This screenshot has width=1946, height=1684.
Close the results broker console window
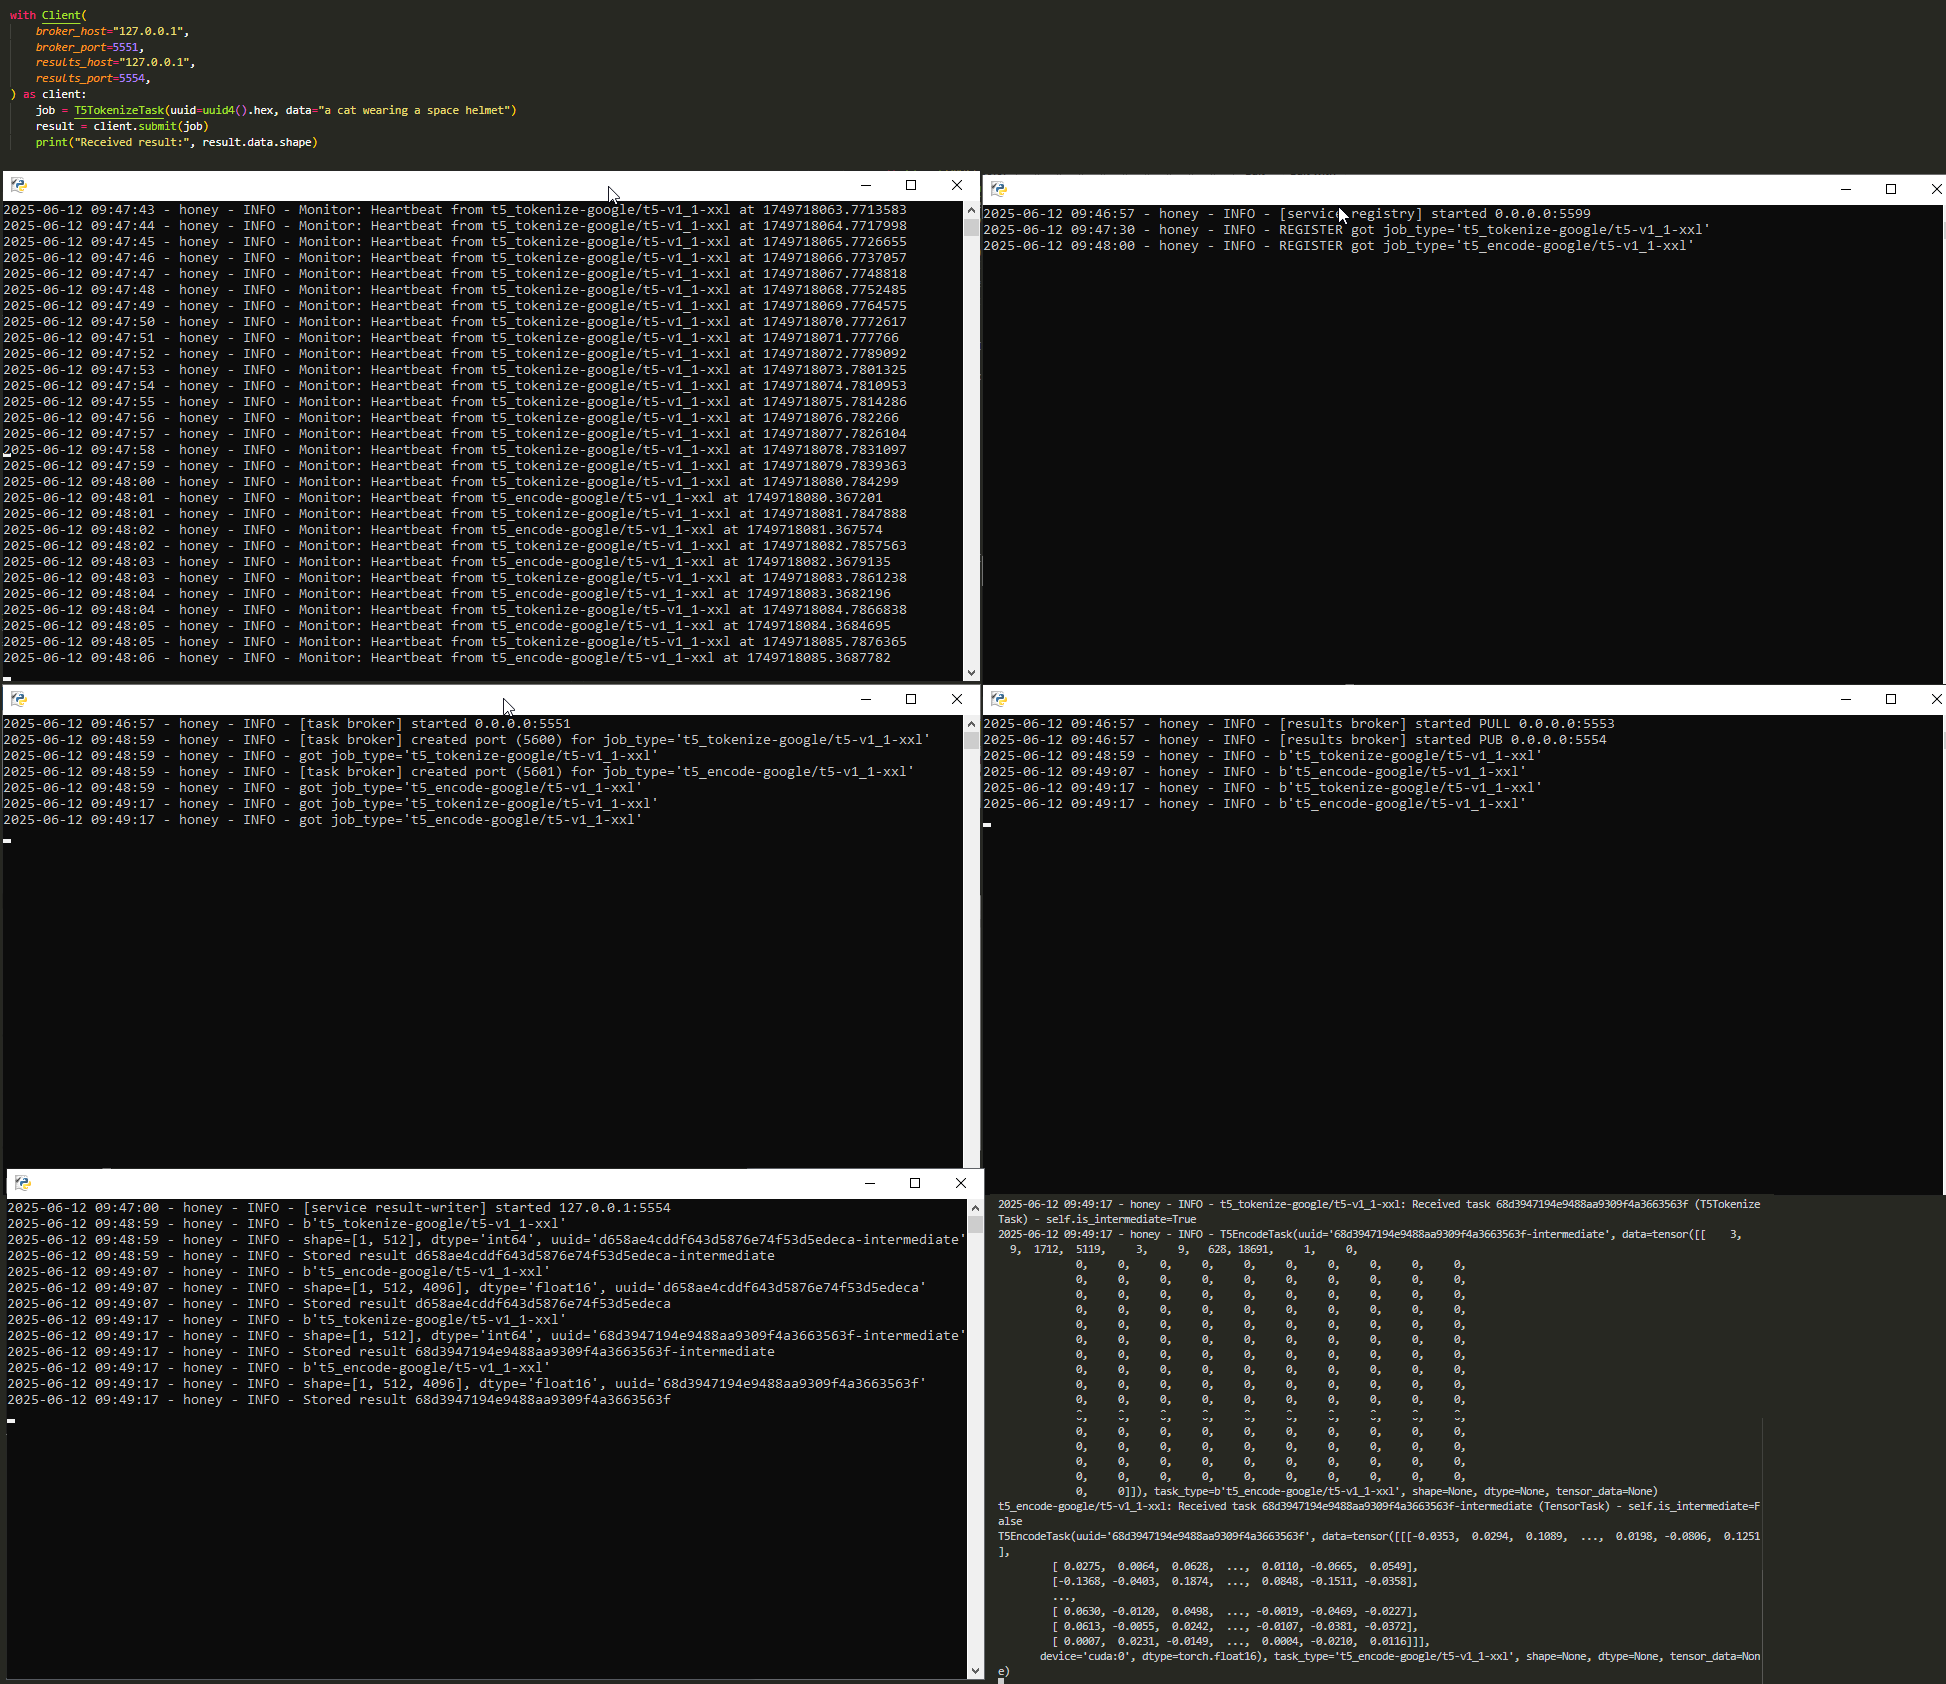(x=1935, y=699)
